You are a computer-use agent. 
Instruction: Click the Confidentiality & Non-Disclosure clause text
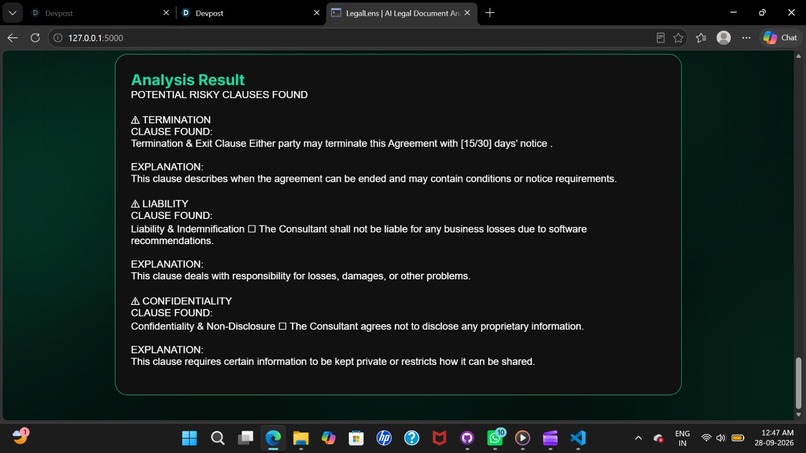coord(357,326)
